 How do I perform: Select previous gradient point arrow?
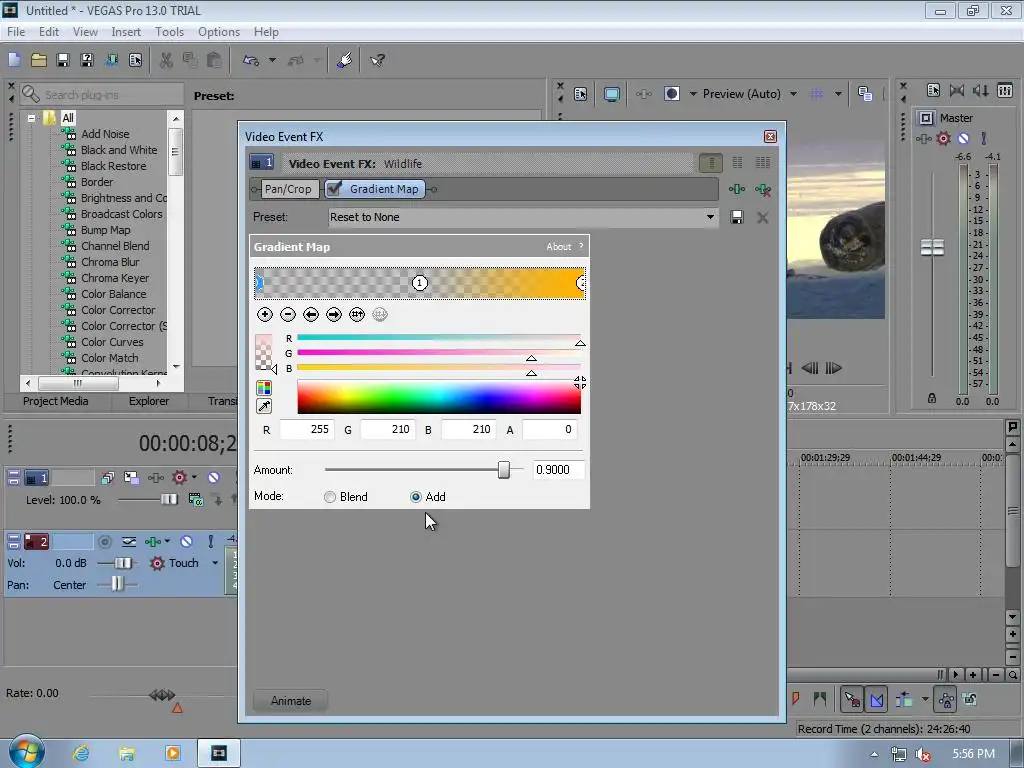[x=311, y=315]
